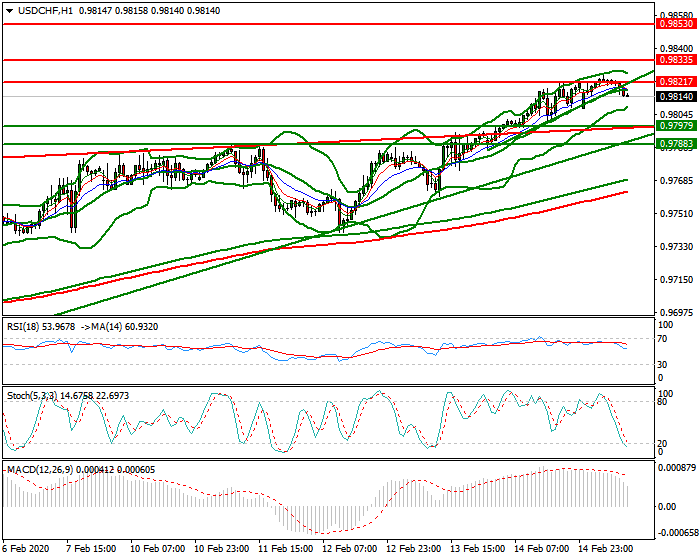Click the 14 Feb 23:00 time axis label
This screenshot has width=700, height=560.
[x=606, y=548]
